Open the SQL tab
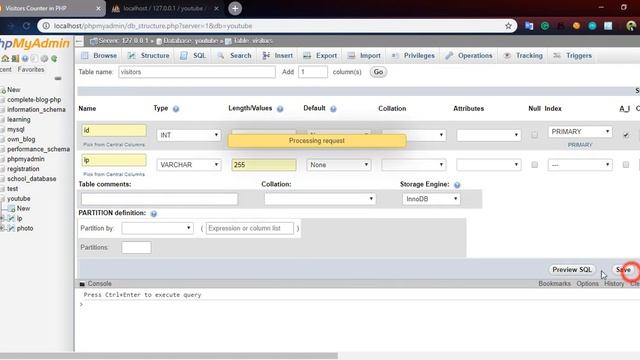Image resolution: width=640 pixels, height=360 pixels. coord(193,56)
